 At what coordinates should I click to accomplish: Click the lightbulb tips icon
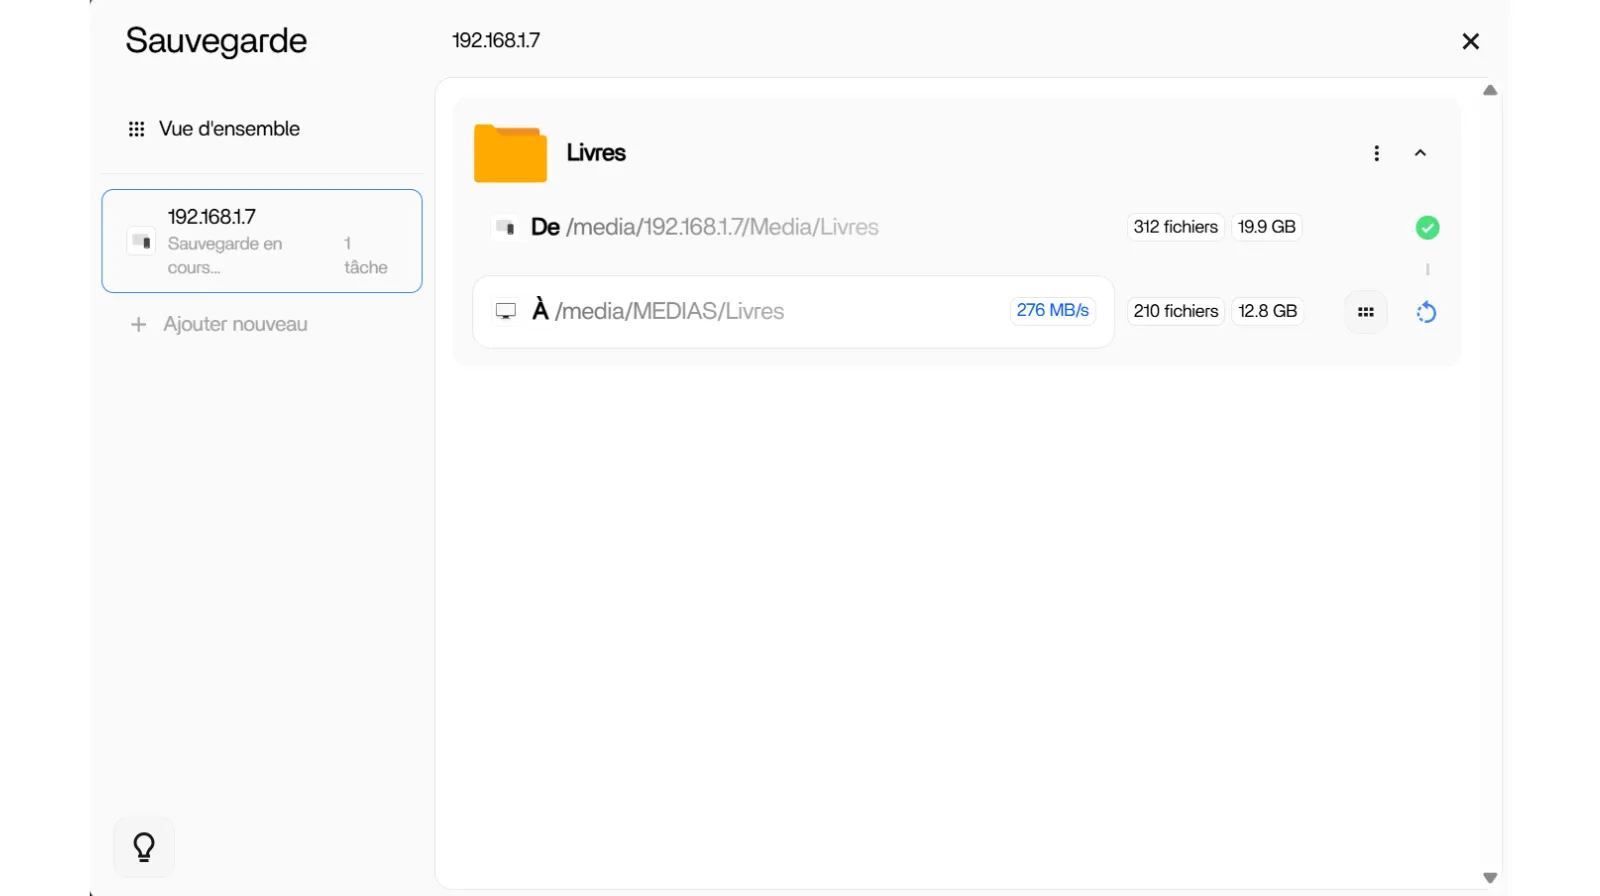[144, 847]
